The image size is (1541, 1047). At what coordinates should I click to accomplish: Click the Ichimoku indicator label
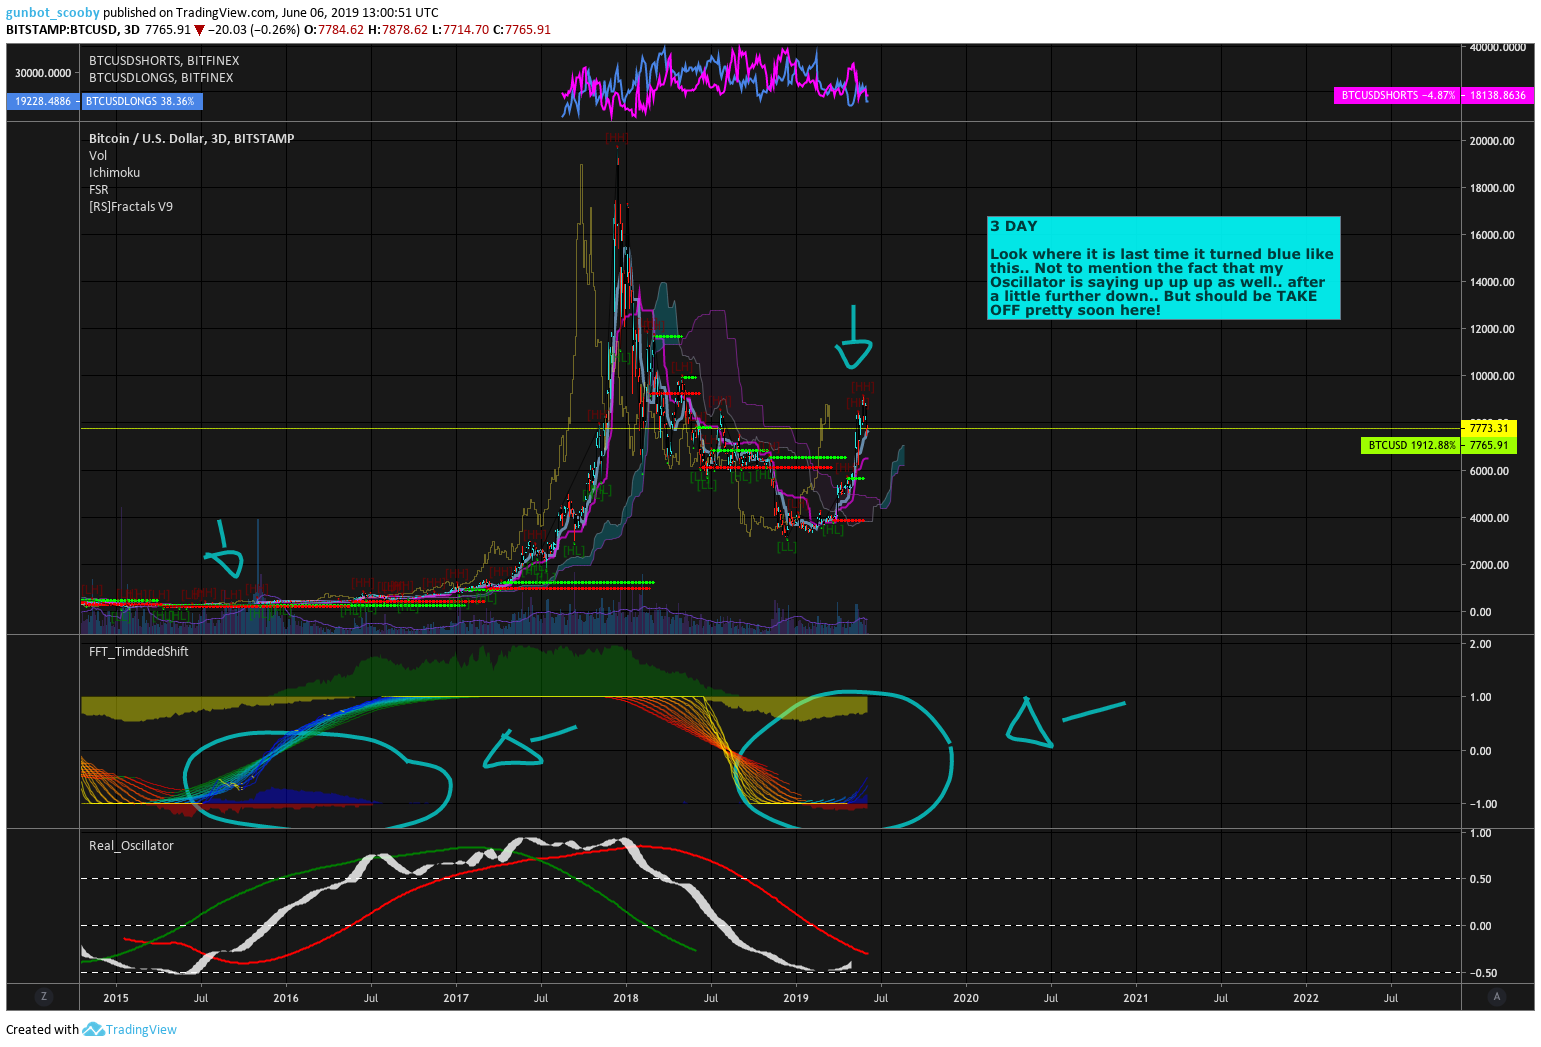[115, 173]
